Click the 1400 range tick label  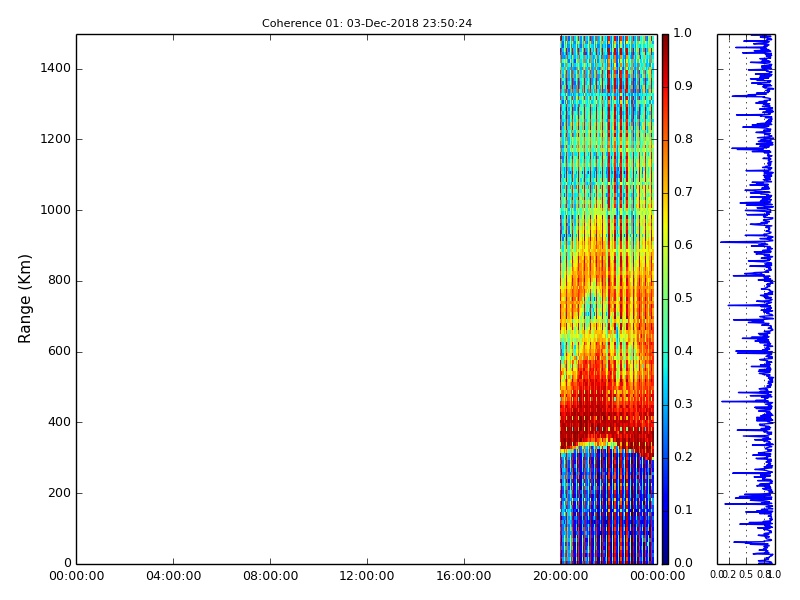coord(56,68)
